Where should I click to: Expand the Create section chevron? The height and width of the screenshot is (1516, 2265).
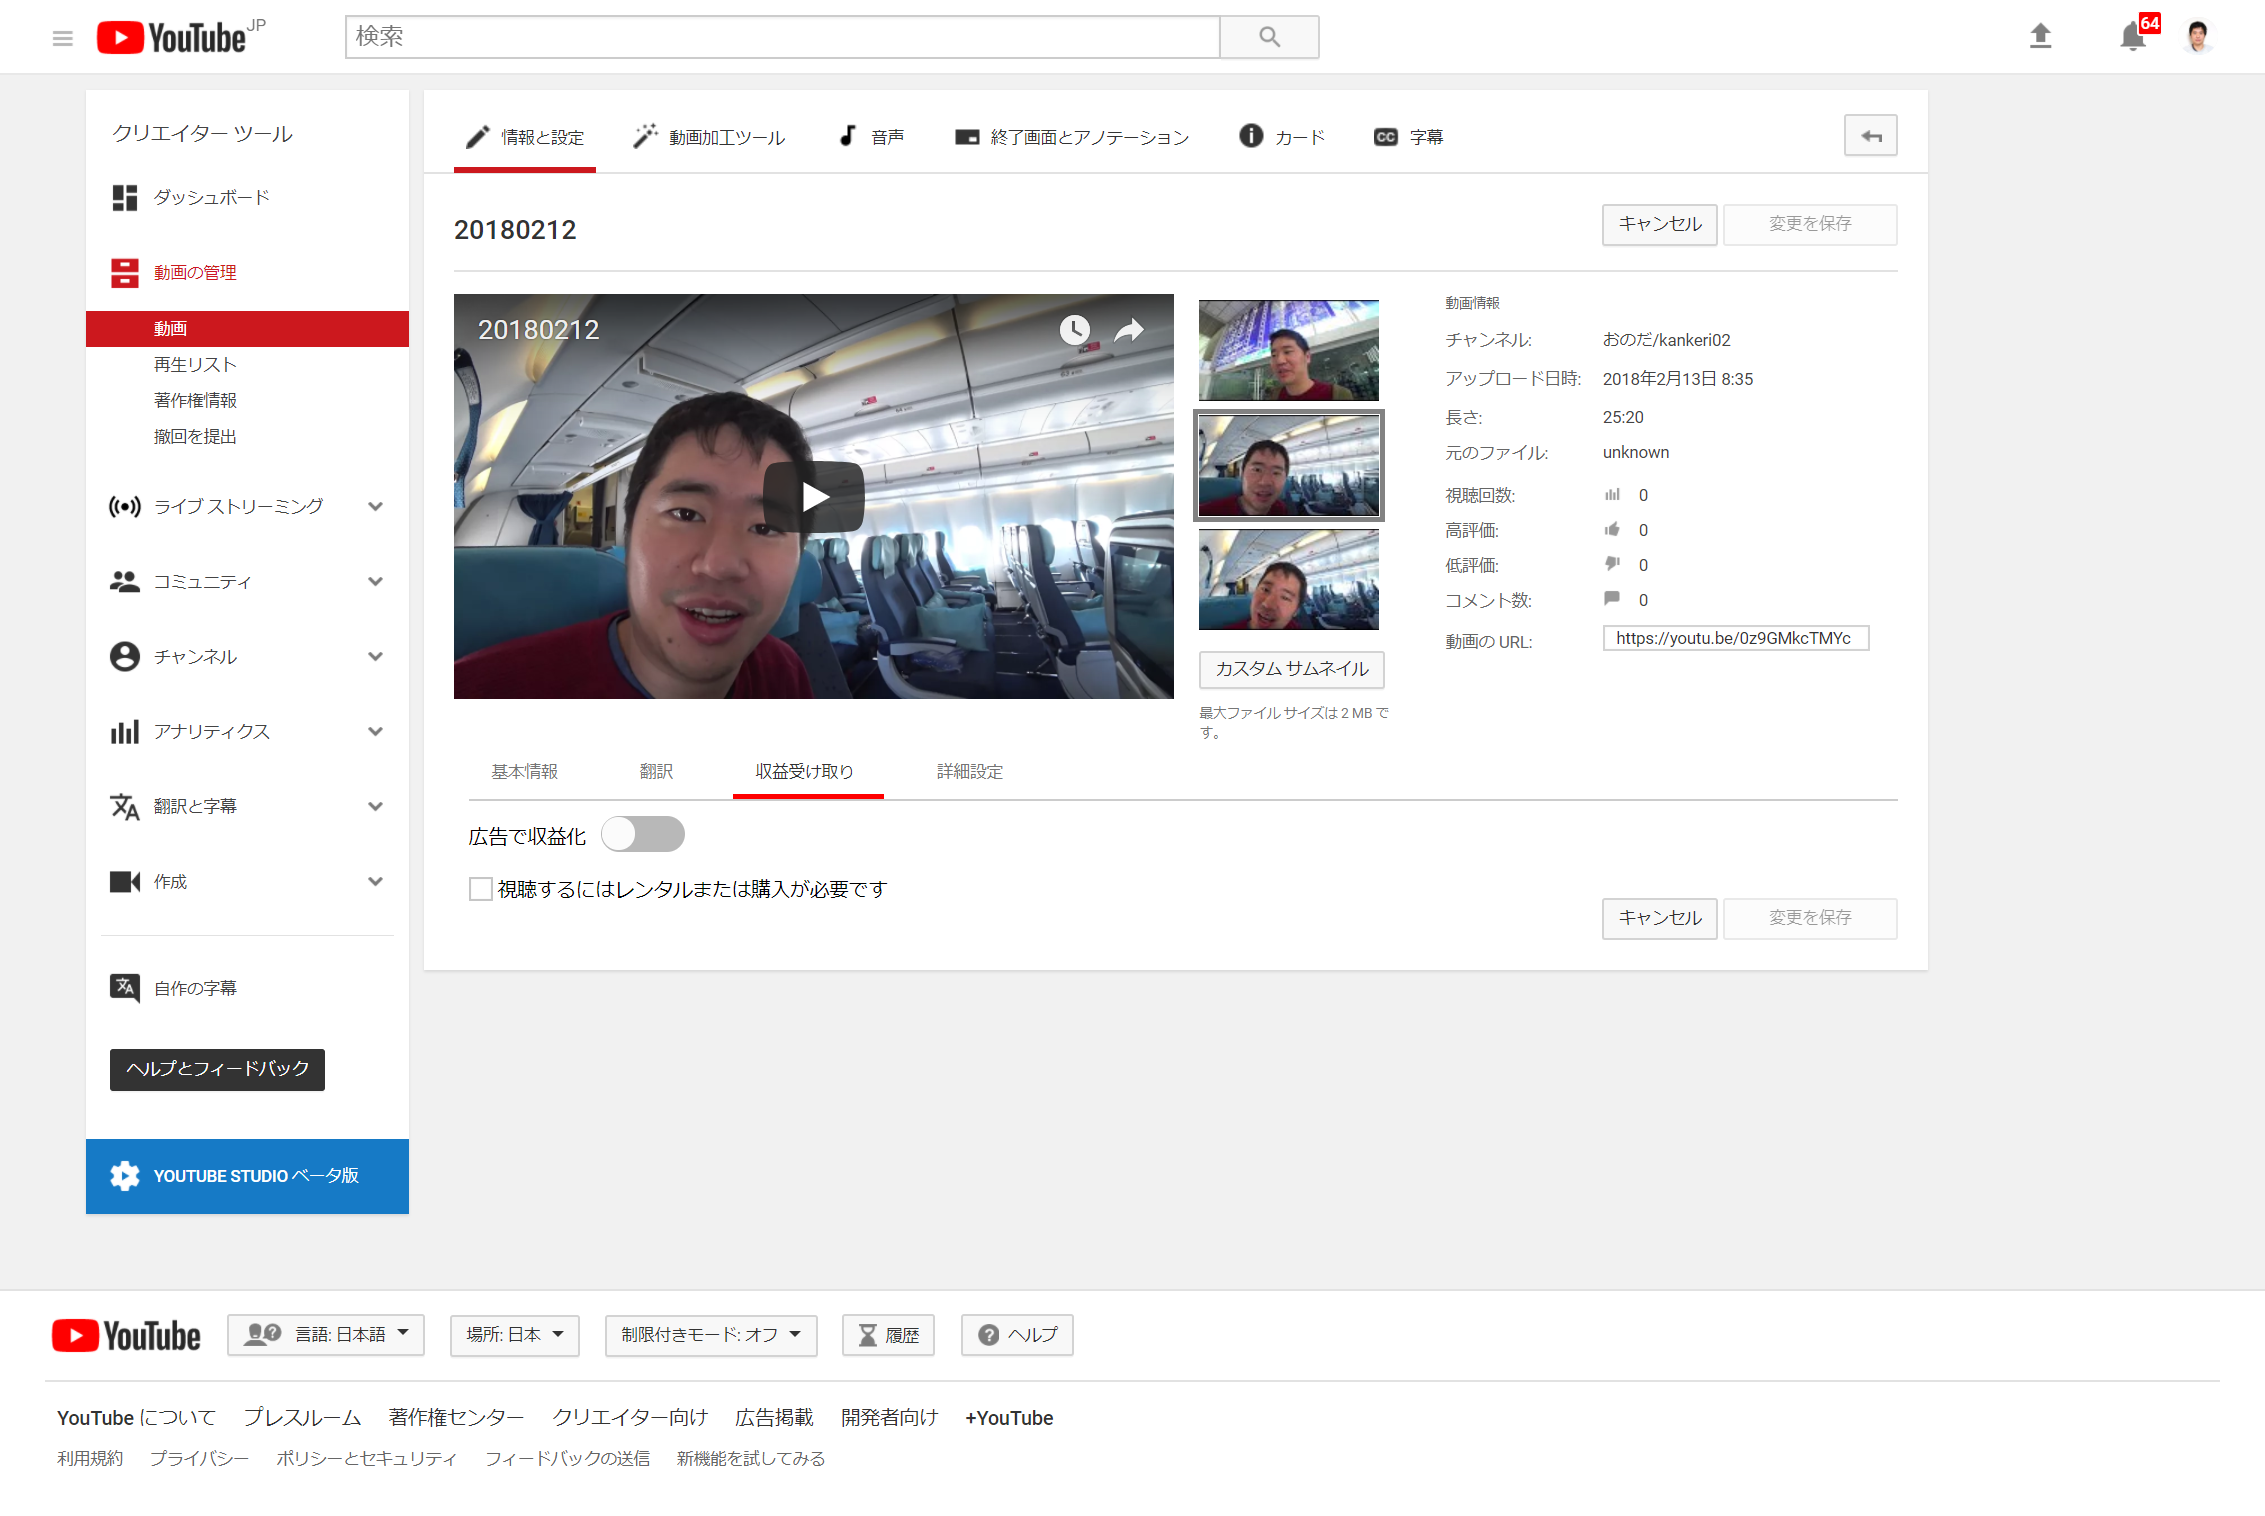pyautogui.click(x=375, y=881)
